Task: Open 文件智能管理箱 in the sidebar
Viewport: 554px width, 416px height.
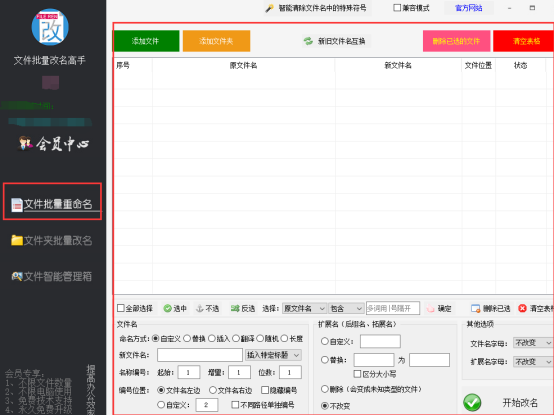Action: point(52,276)
